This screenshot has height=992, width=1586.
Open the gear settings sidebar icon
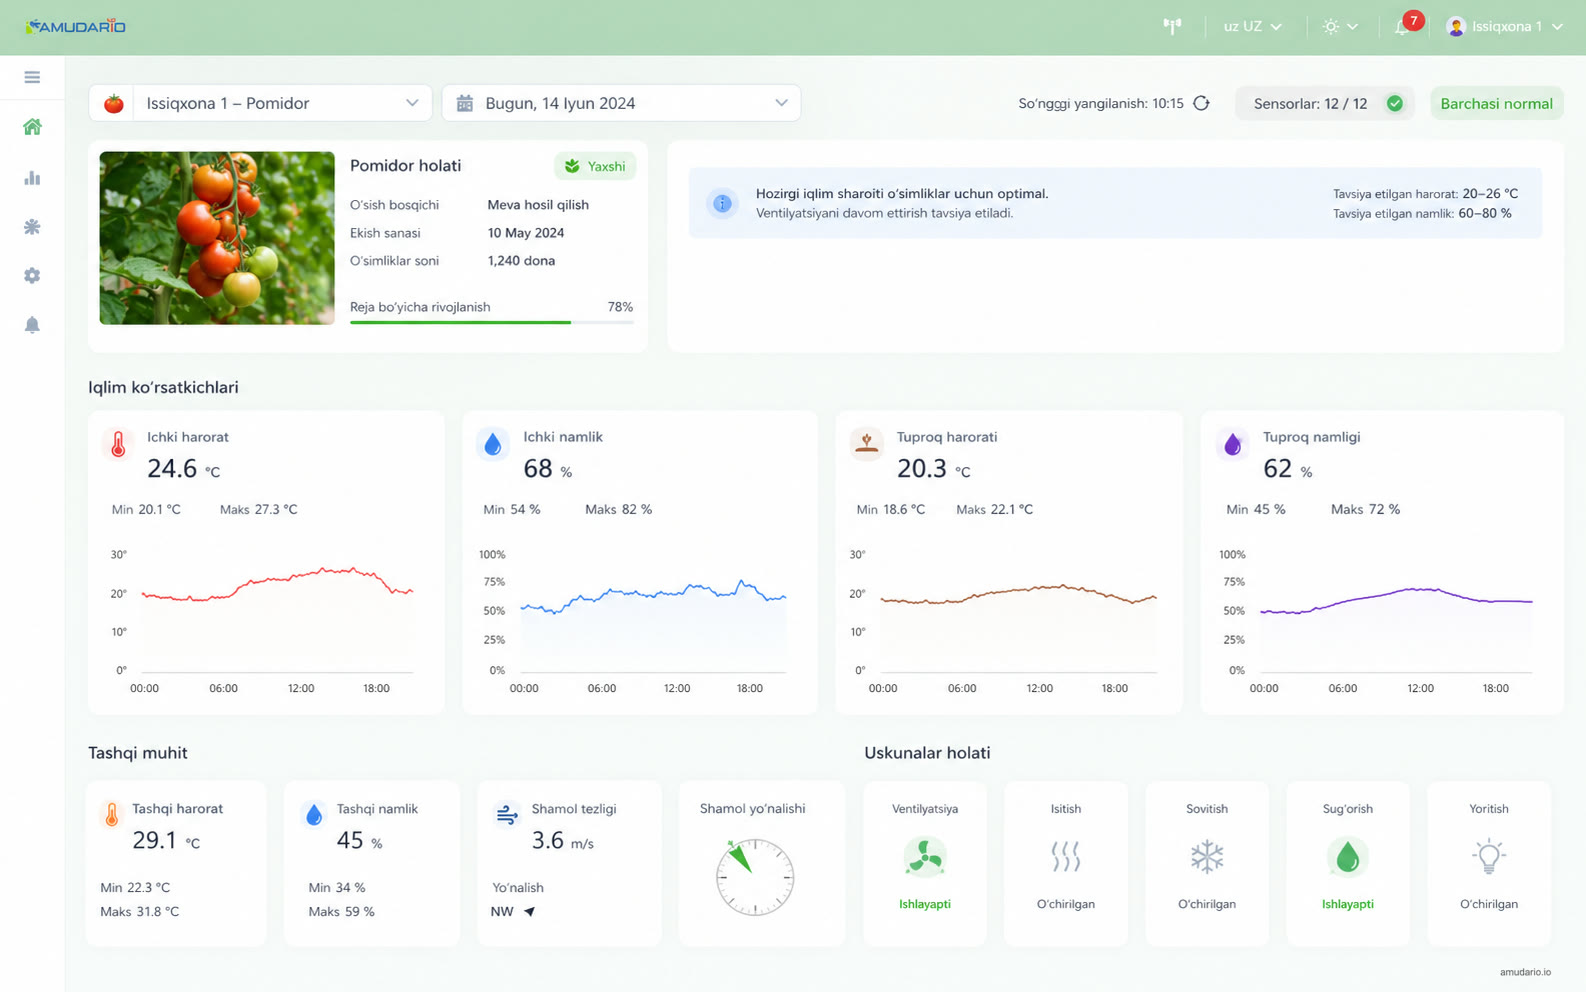pyautogui.click(x=32, y=275)
